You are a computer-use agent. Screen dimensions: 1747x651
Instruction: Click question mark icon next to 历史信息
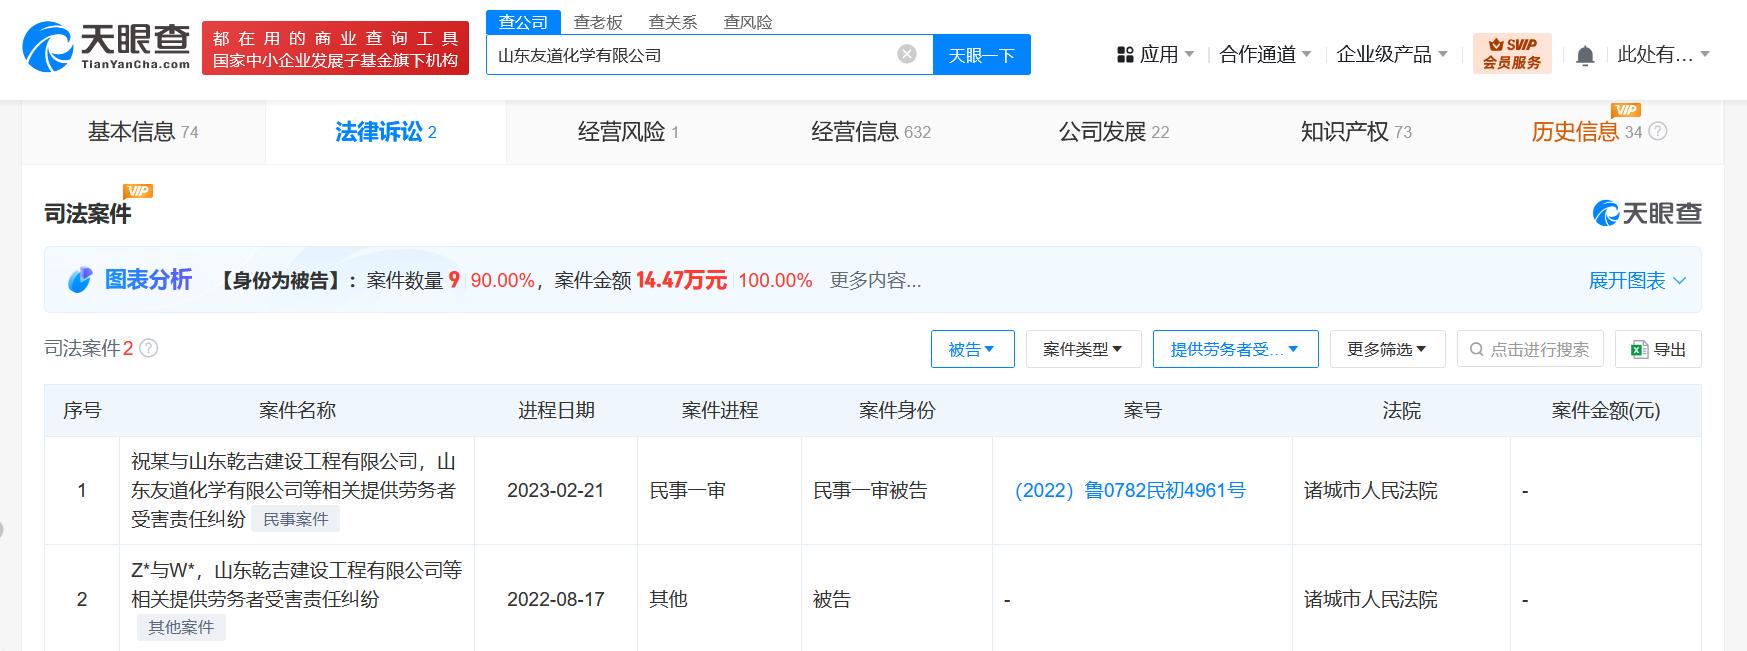1658,131
